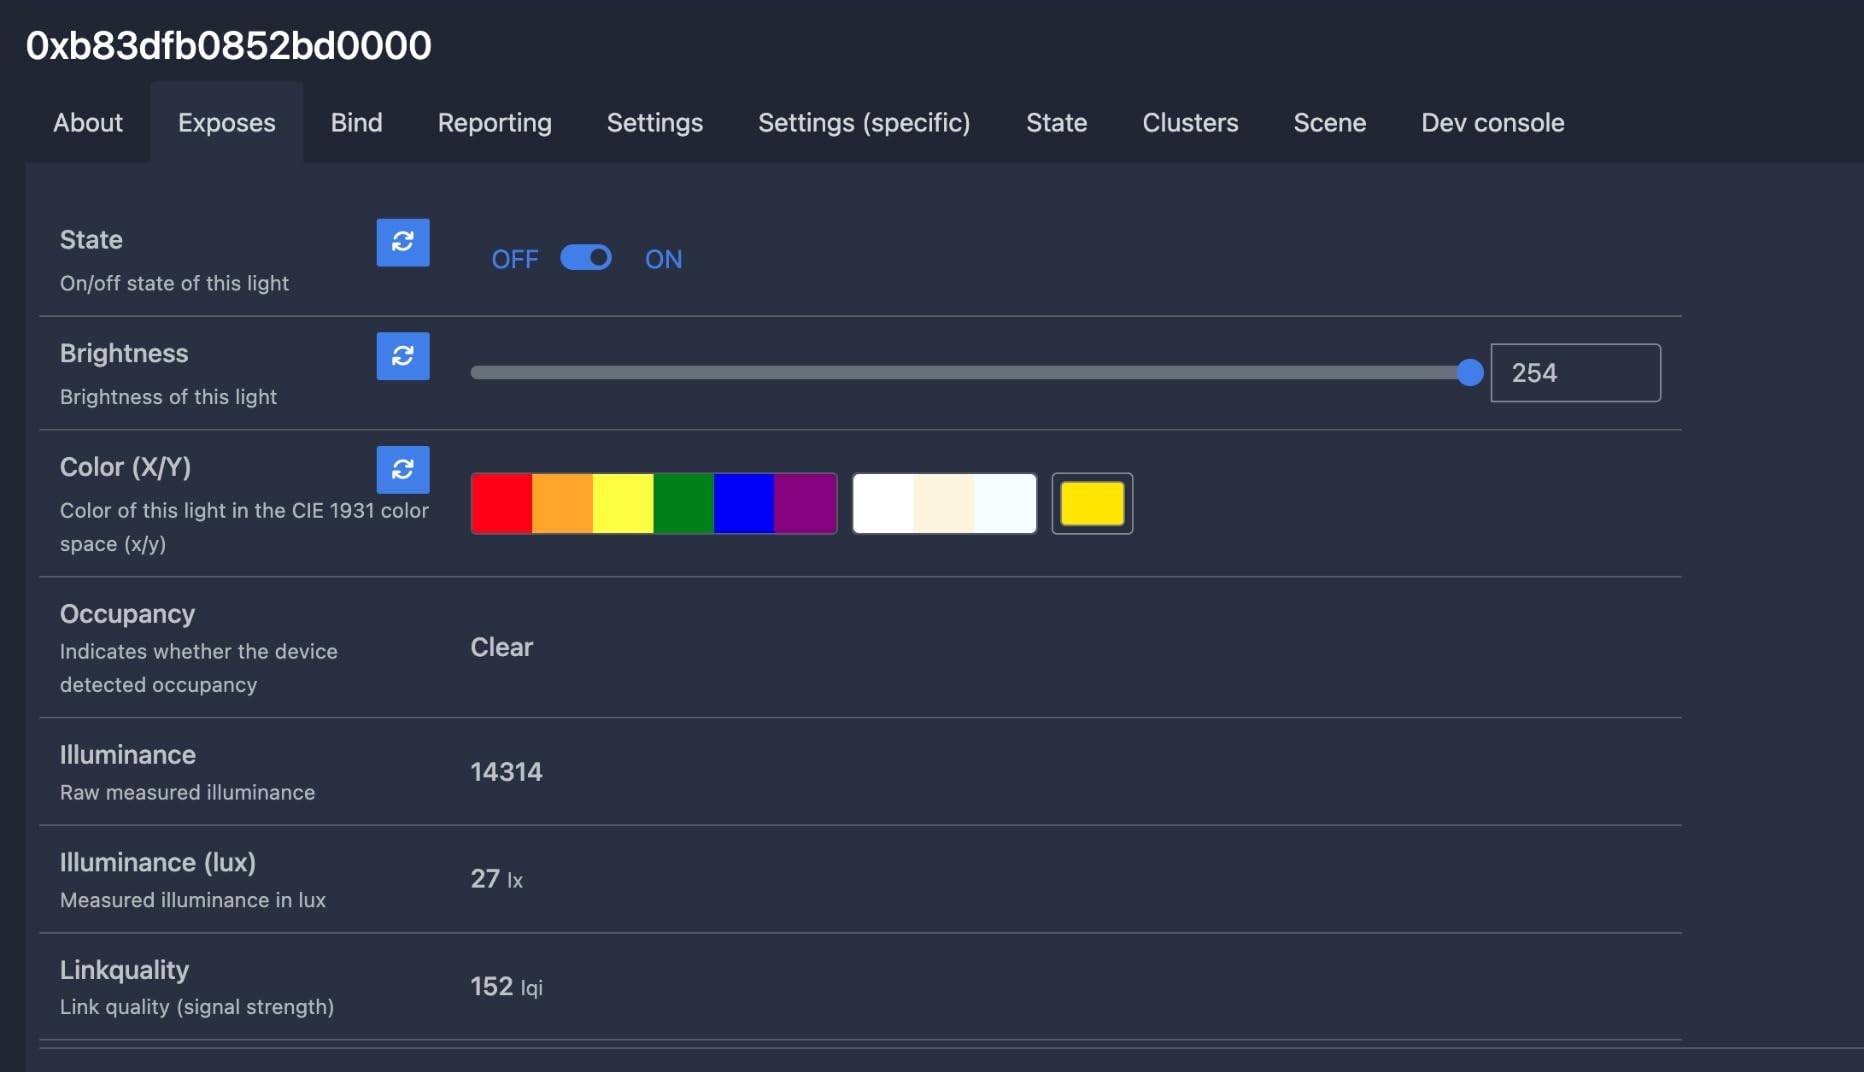The height and width of the screenshot is (1072, 1864).
Task: Refresh the State value
Action: click(x=403, y=242)
